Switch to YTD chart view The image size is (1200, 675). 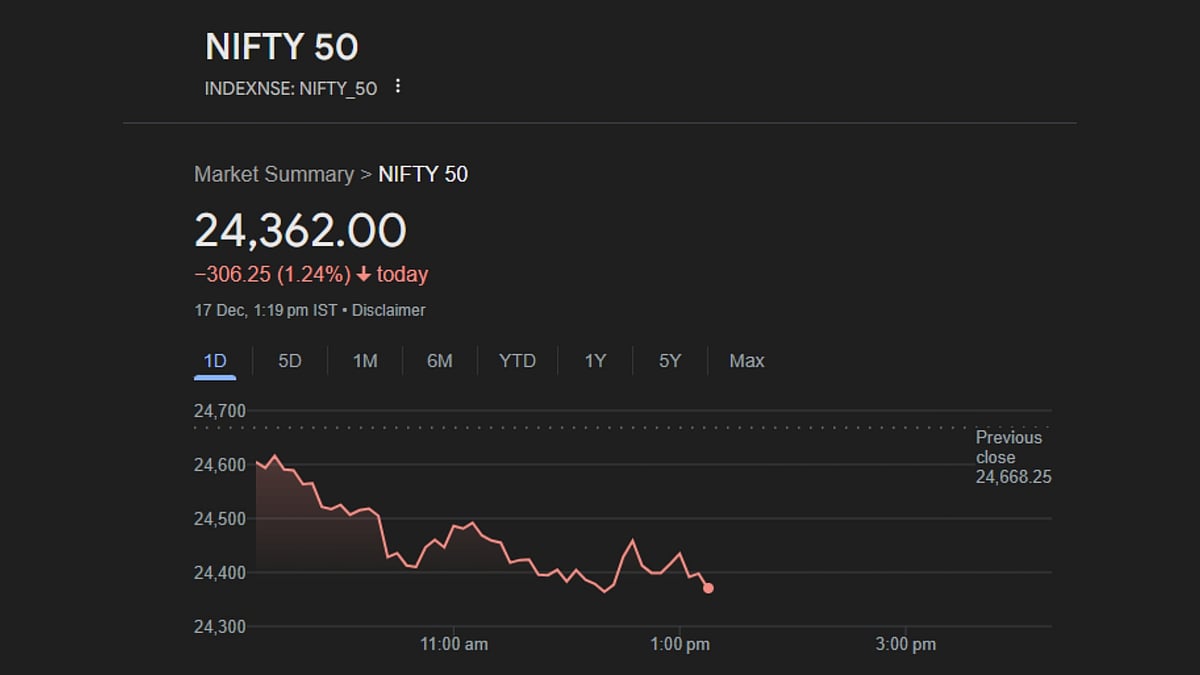pyautogui.click(x=517, y=361)
